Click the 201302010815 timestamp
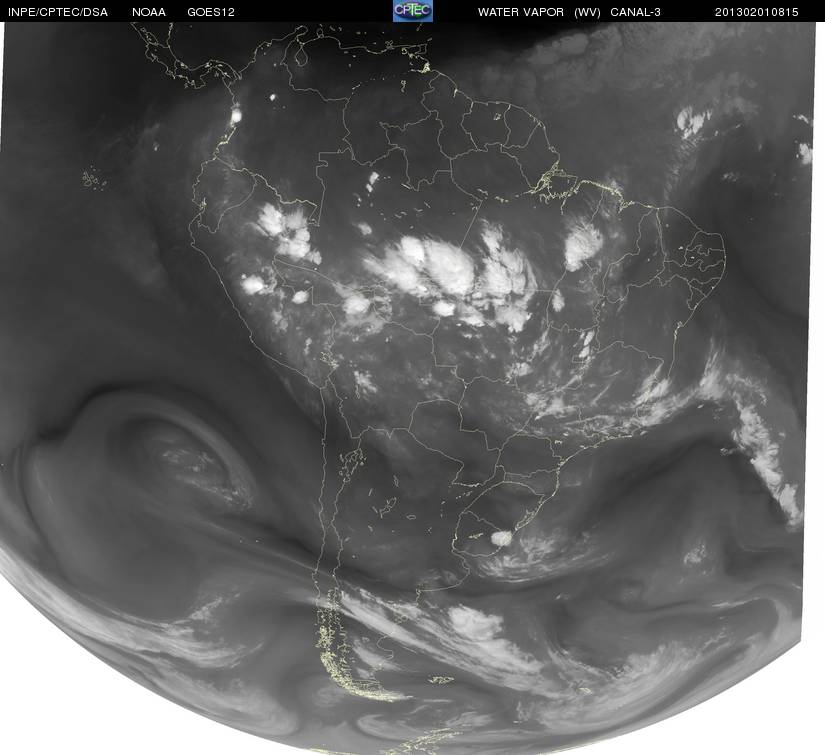The height and width of the screenshot is (755, 825). 756,12
